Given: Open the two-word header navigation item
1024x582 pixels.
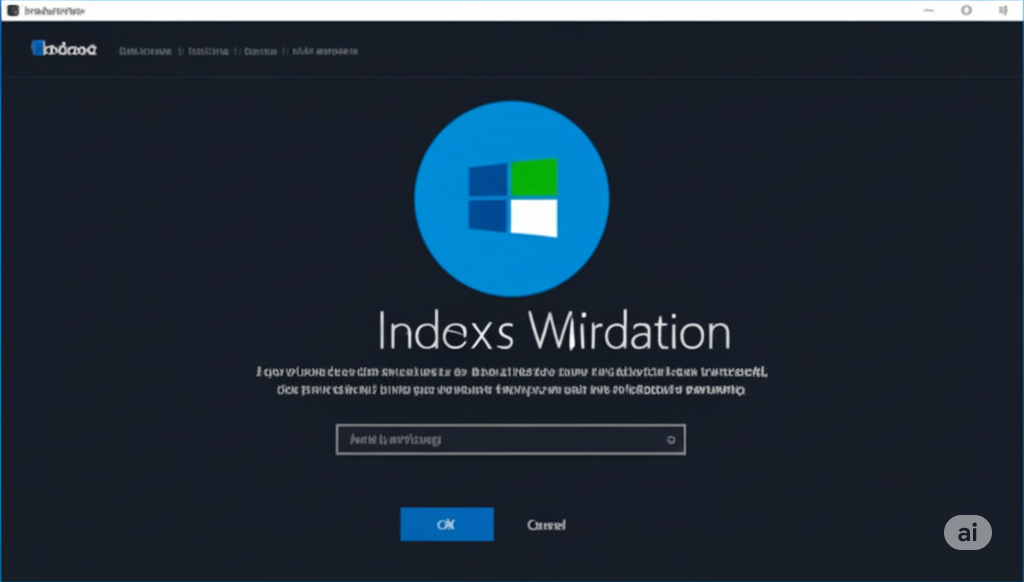Looking at the screenshot, I should tap(325, 51).
